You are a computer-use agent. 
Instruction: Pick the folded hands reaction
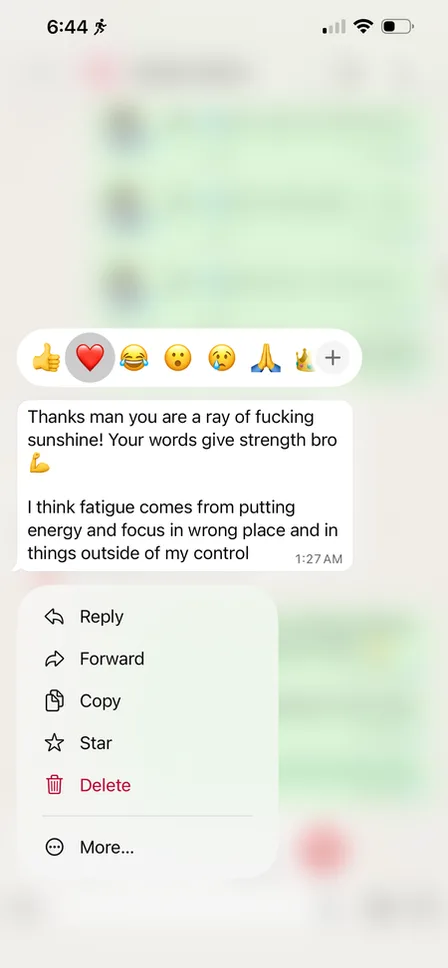click(x=265, y=357)
